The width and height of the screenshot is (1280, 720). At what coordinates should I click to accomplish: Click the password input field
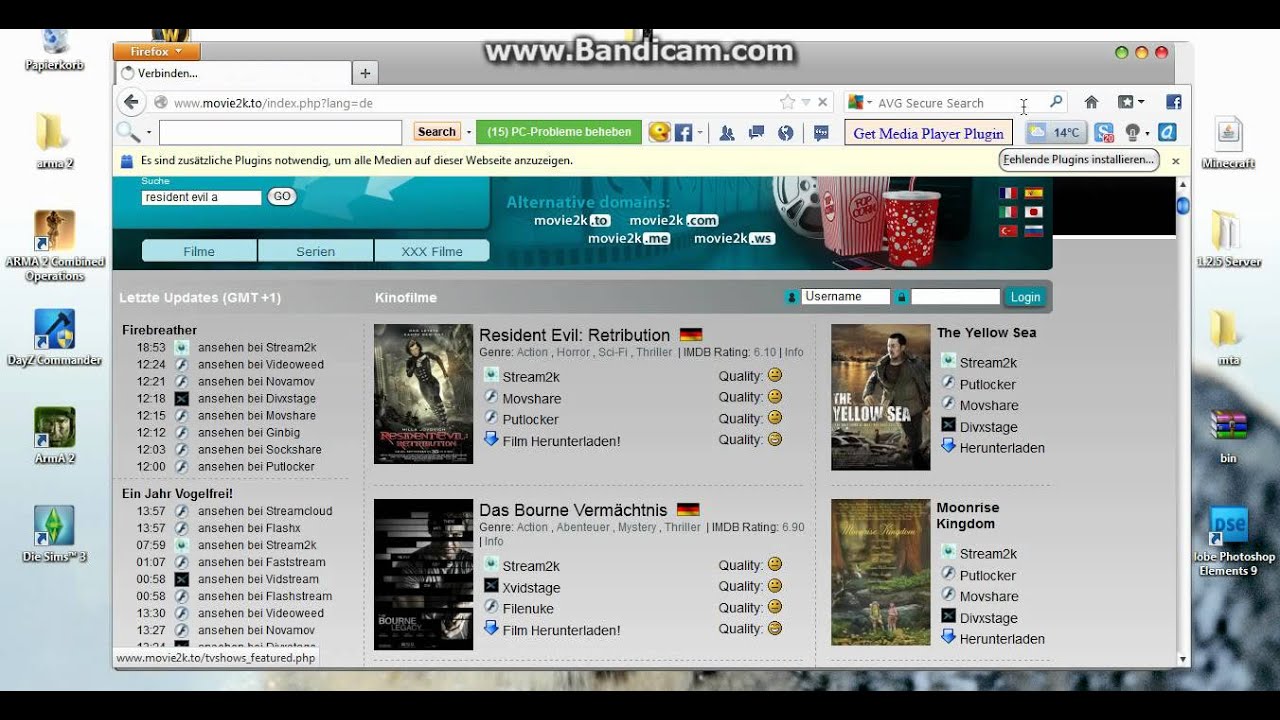[955, 297]
